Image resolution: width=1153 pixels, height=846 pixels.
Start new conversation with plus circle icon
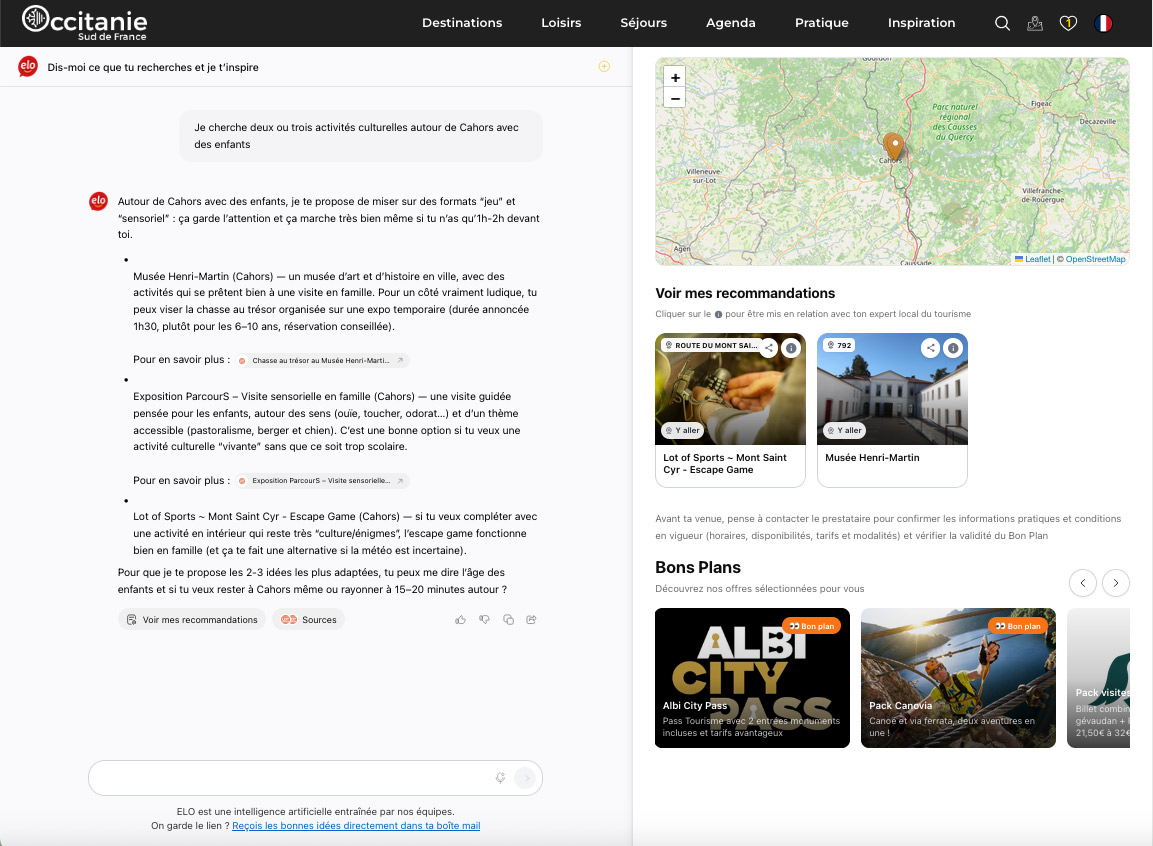click(x=604, y=66)
